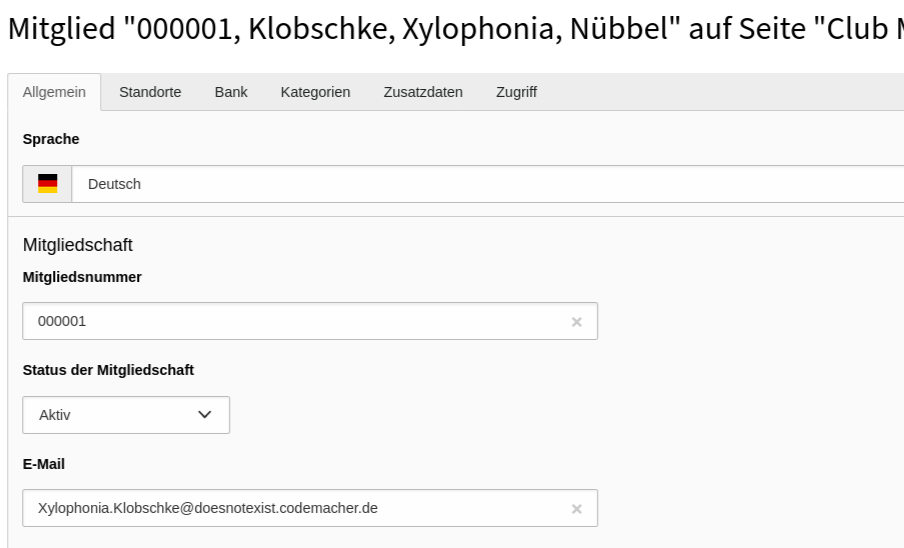Click the Mitgliedsnummer field label

click(82, 277)
